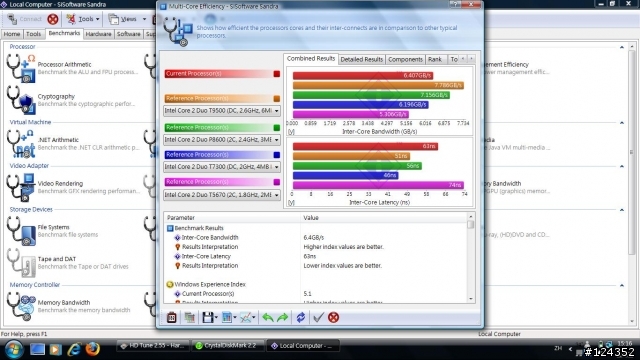Image resolution: width=640 pixels, height=360 pixels.
Task: Click the line graph icon in dialog toolbar
Action: coord(245,318)
